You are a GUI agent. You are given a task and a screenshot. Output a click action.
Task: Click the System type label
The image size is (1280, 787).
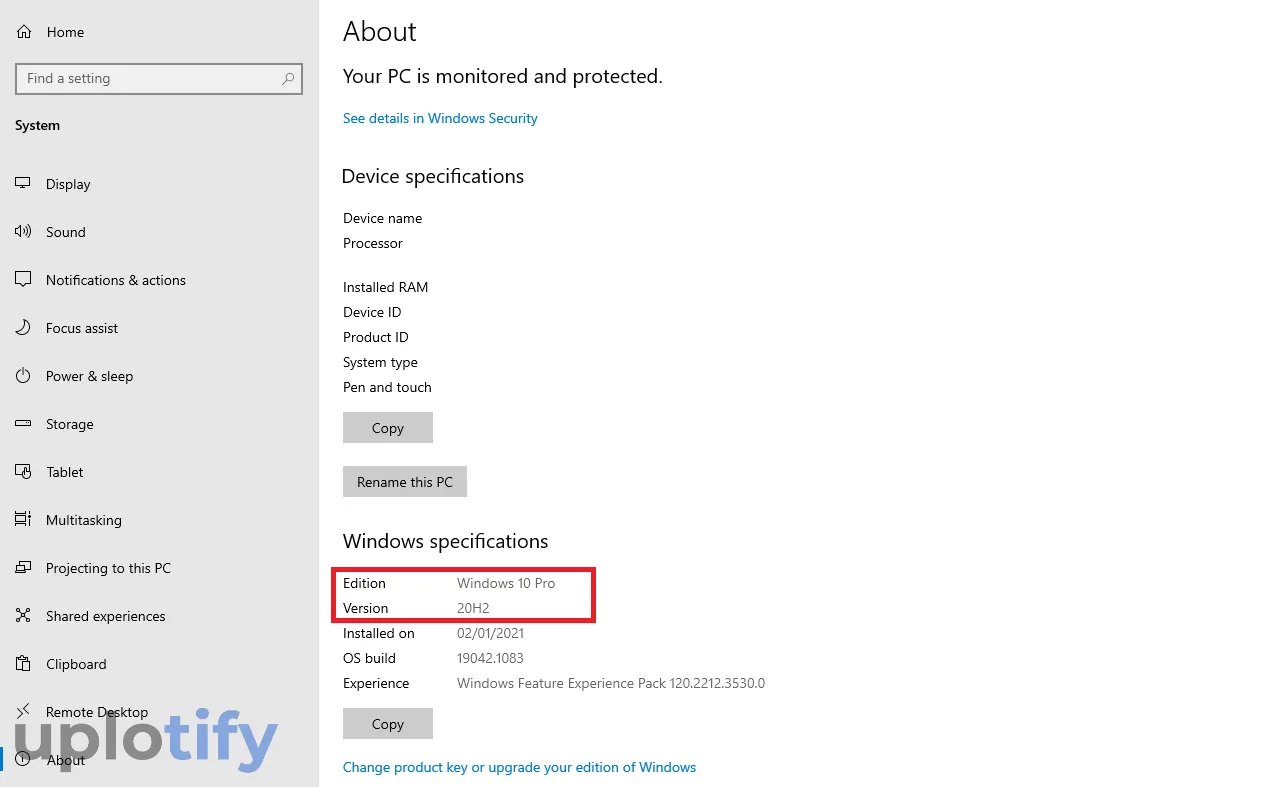tap(380, 362)
